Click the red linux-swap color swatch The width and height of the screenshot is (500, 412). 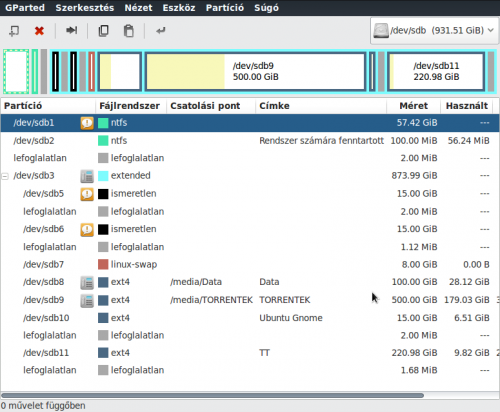click(x=103, y=265)
